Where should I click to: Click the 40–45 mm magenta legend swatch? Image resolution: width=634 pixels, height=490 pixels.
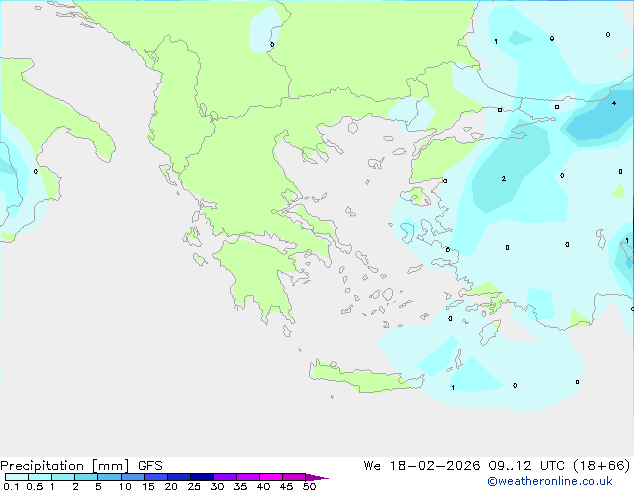pos(271,477)
